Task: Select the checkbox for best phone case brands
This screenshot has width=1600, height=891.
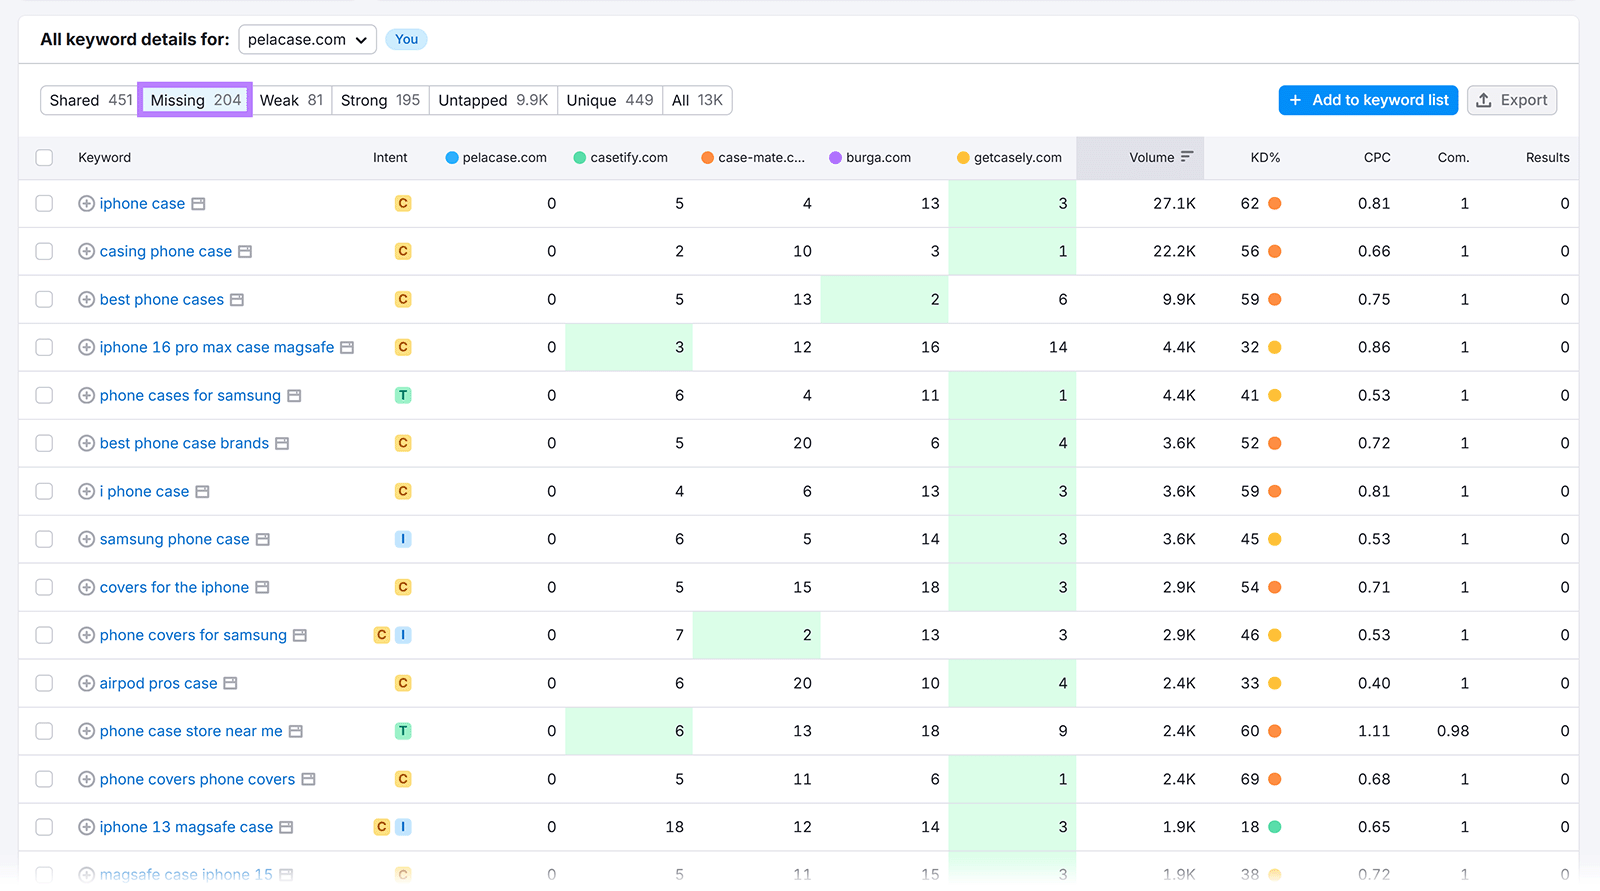Action: click(x=44, y=444)
